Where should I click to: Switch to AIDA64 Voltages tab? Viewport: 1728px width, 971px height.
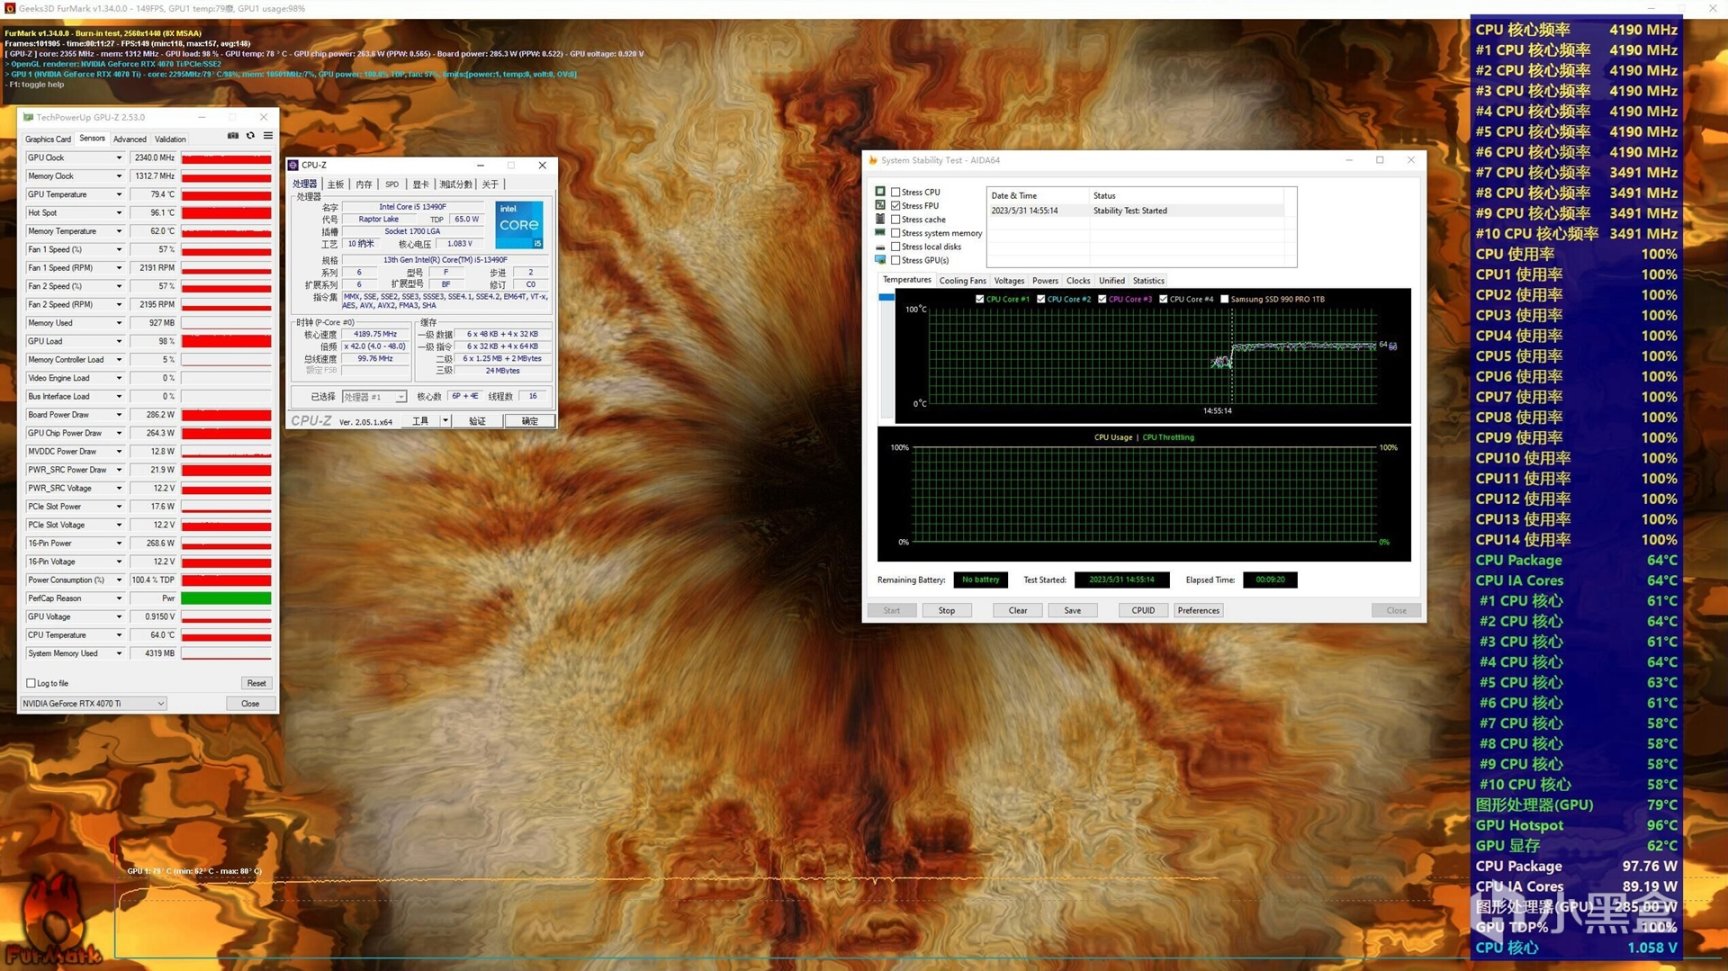[1009, 281]
